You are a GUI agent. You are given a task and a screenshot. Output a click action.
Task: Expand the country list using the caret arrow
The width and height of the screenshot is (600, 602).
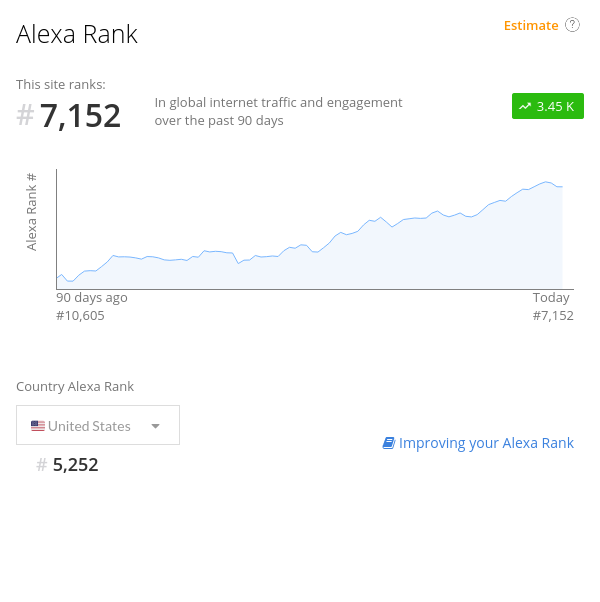pos(155,426)
